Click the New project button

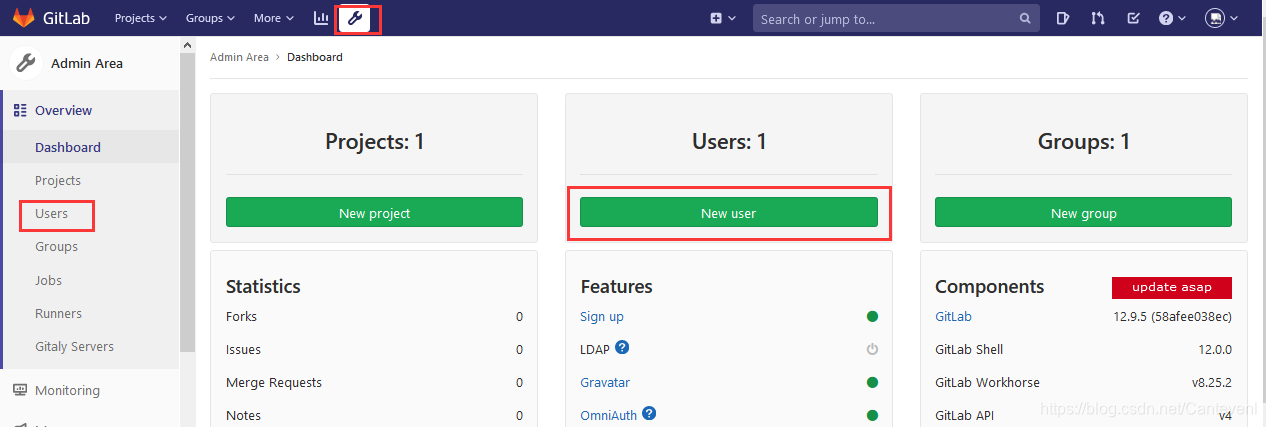click(374, 212)
